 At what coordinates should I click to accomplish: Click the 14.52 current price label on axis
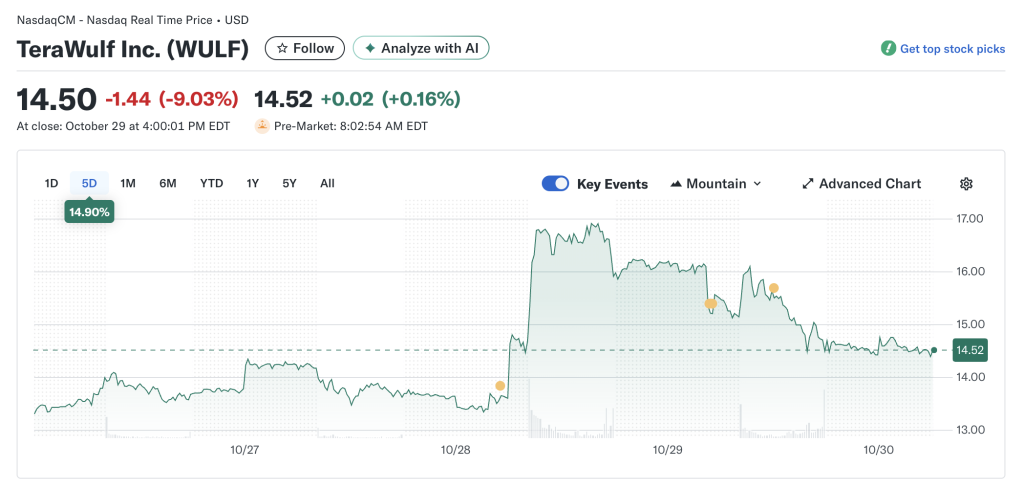pyautogui.click(x=968, y=350)
